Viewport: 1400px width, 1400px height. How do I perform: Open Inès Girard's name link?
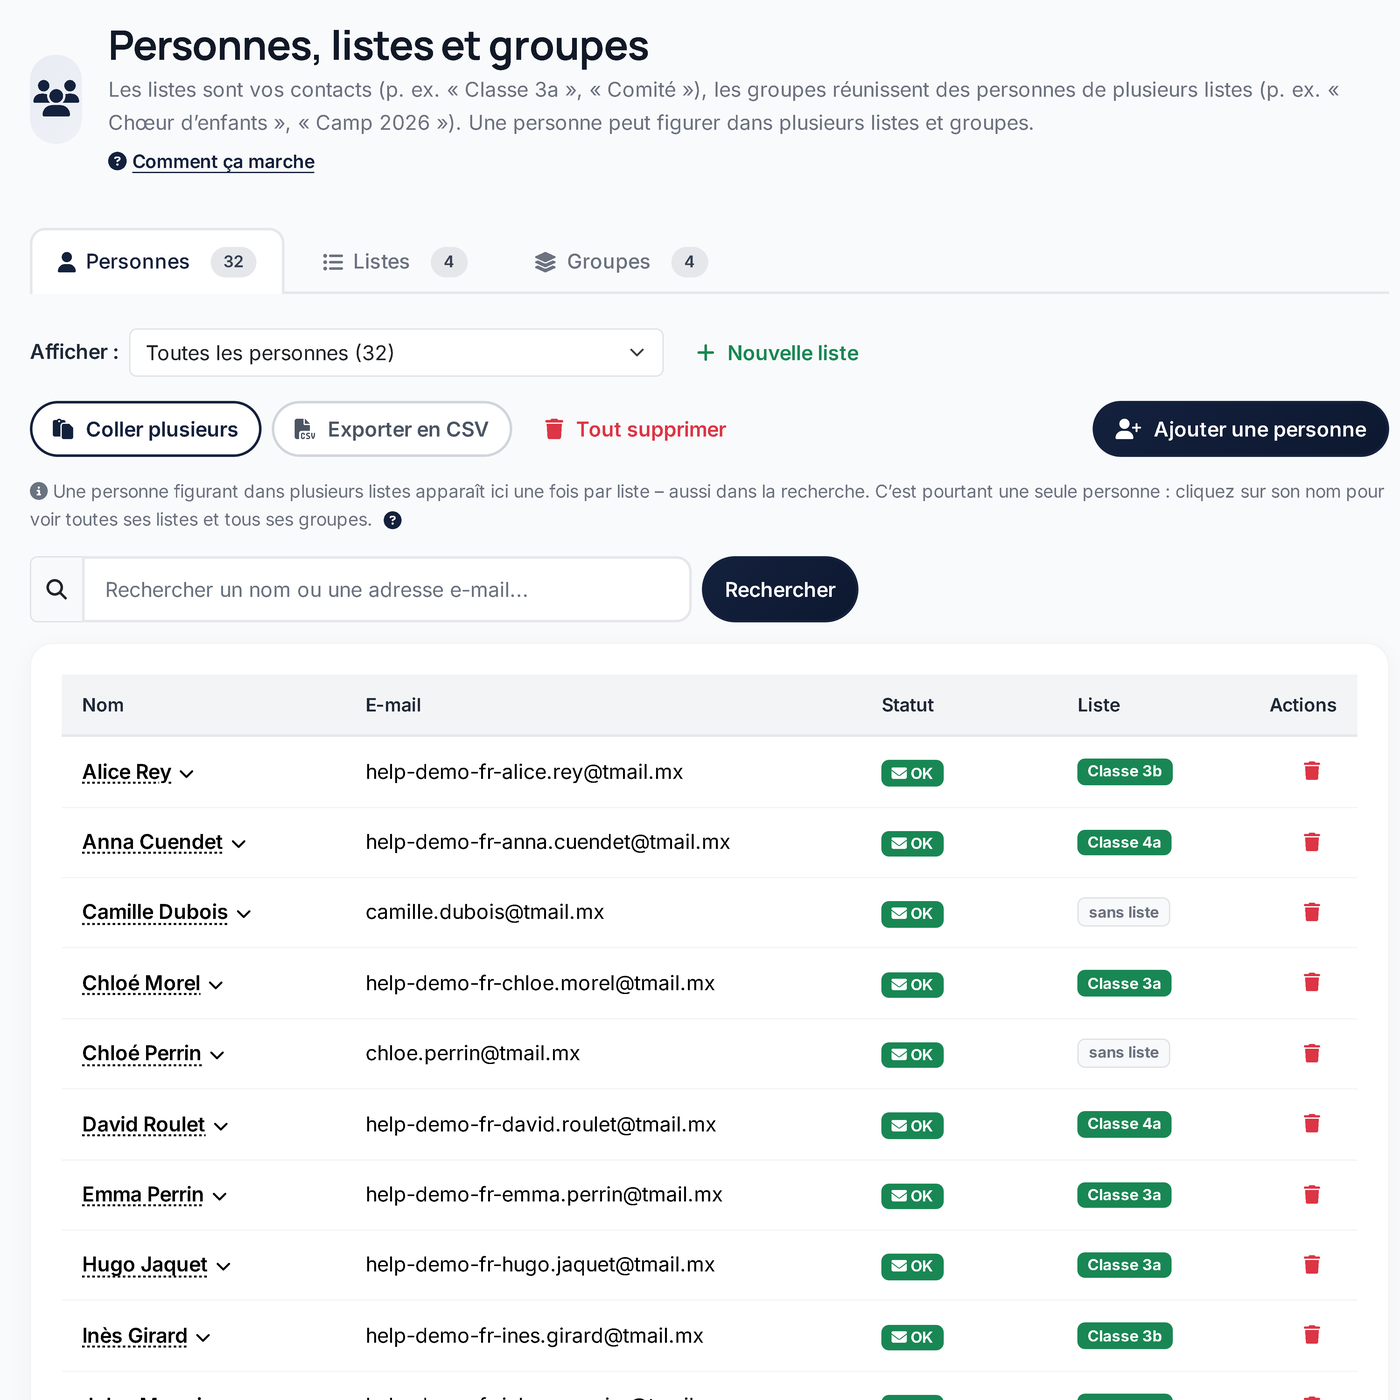[x=135, y=1336]
